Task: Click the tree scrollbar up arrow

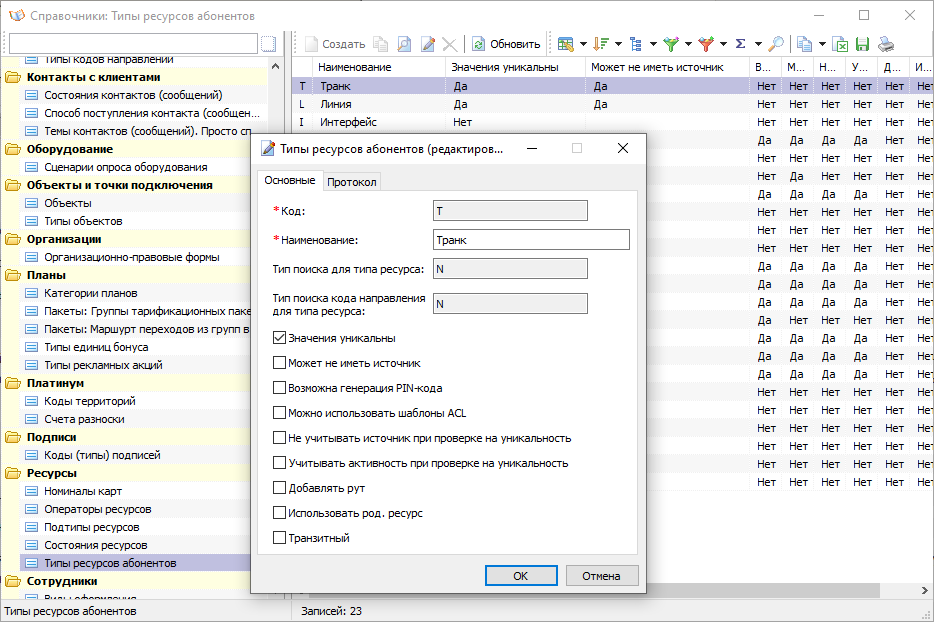Action: 275,66
